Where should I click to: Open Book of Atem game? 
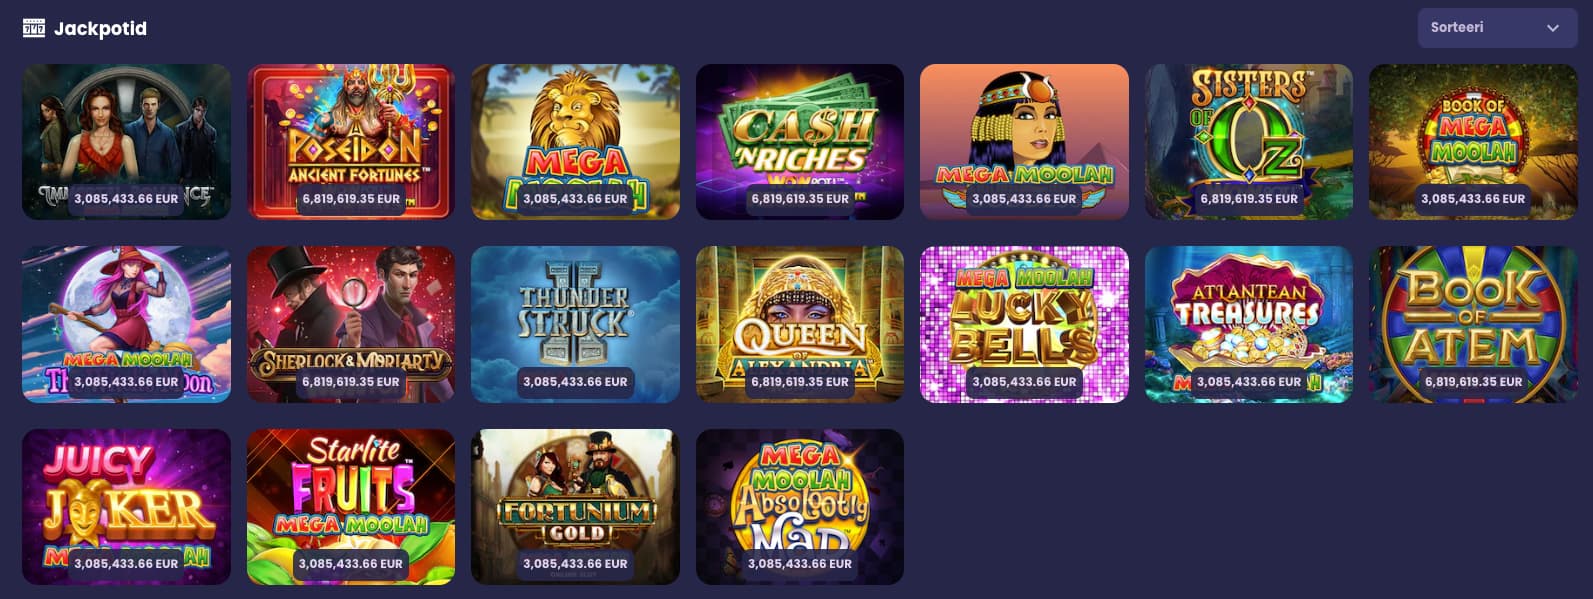pyautogui.click(x=1473, y=324)
